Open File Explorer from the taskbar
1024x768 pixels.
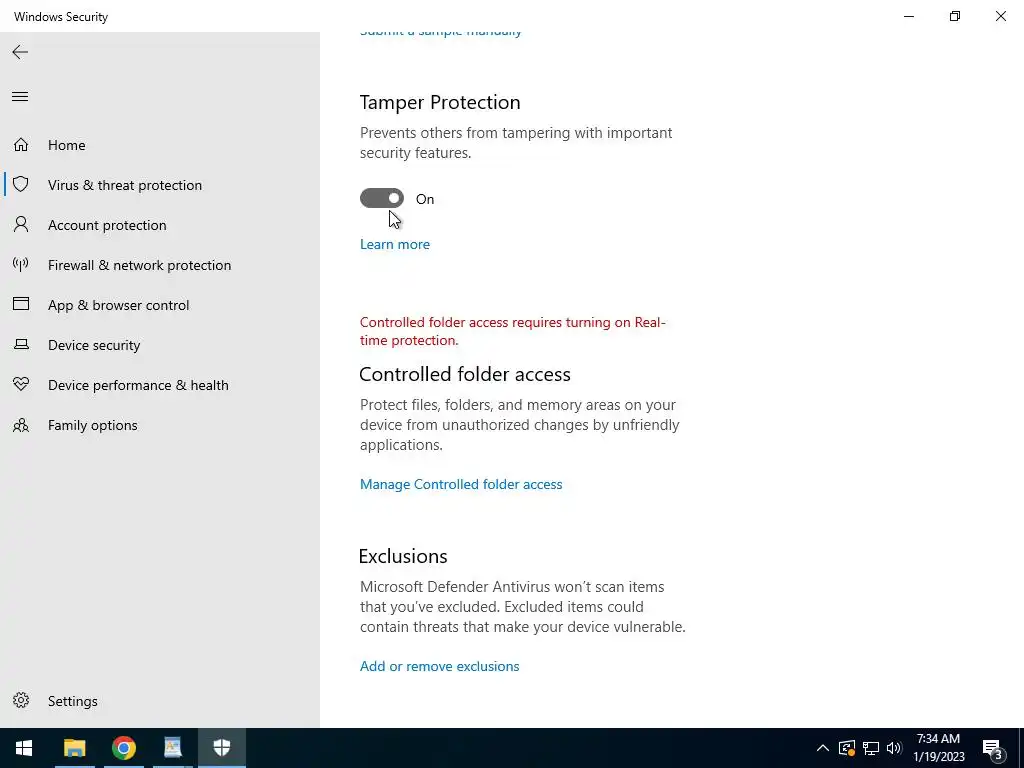click(74, 748)
